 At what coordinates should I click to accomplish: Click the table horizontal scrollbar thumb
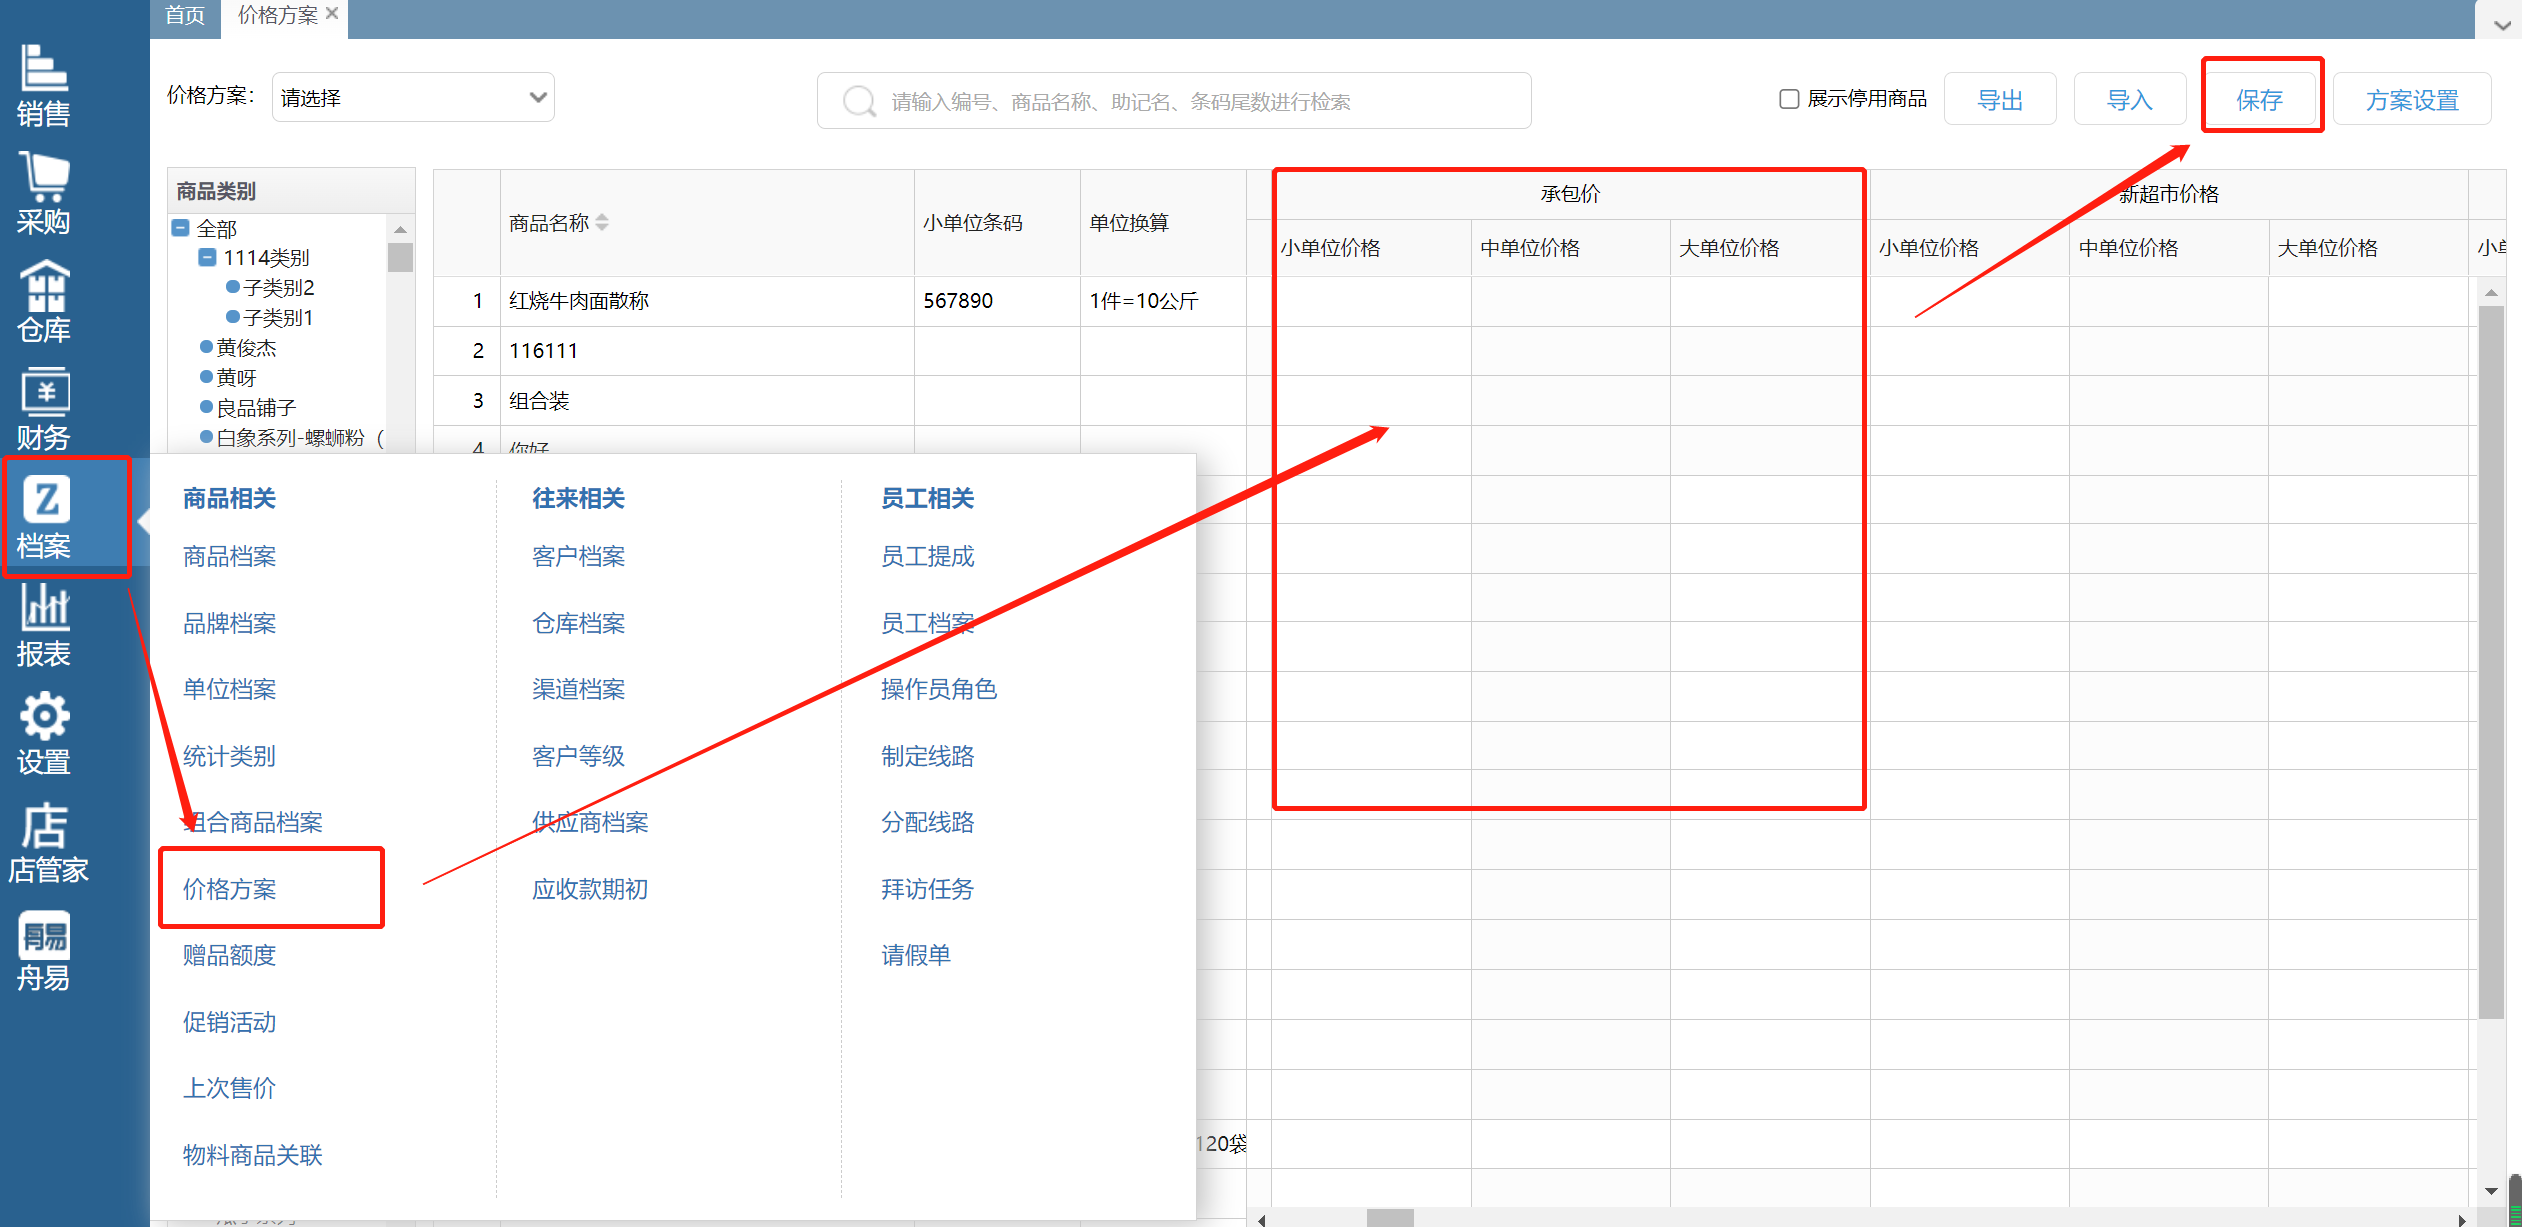point(1390,1218)
